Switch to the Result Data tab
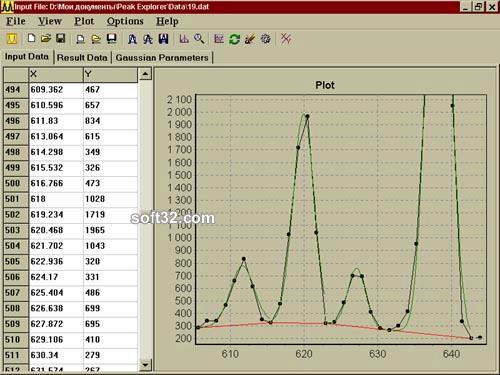This screenshot has width=500, height=375. (82, 58)
